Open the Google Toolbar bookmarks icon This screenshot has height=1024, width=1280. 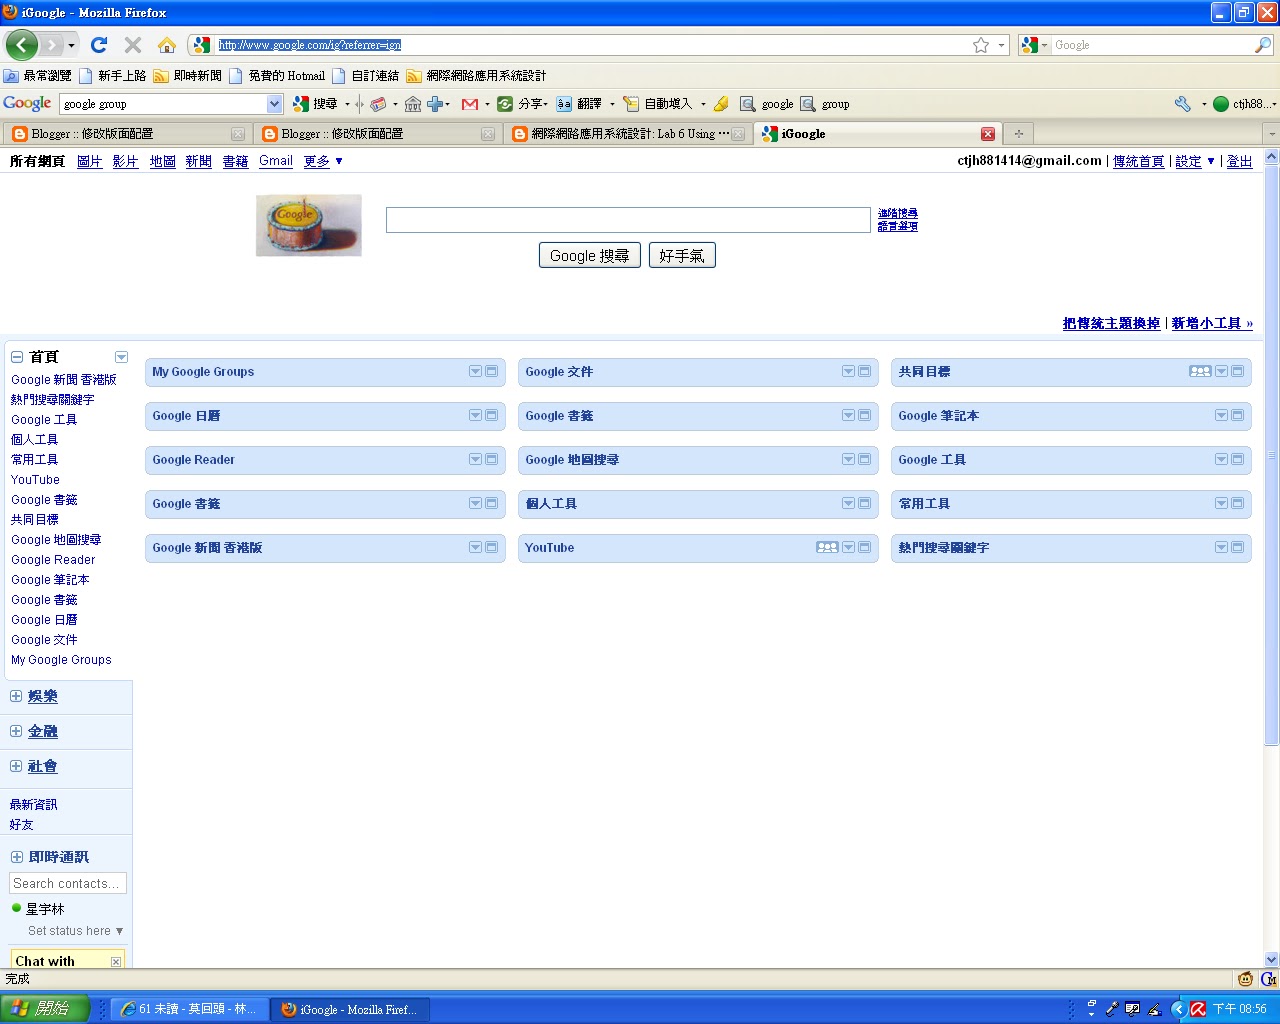pyautogui.click(x=378, y=104)
